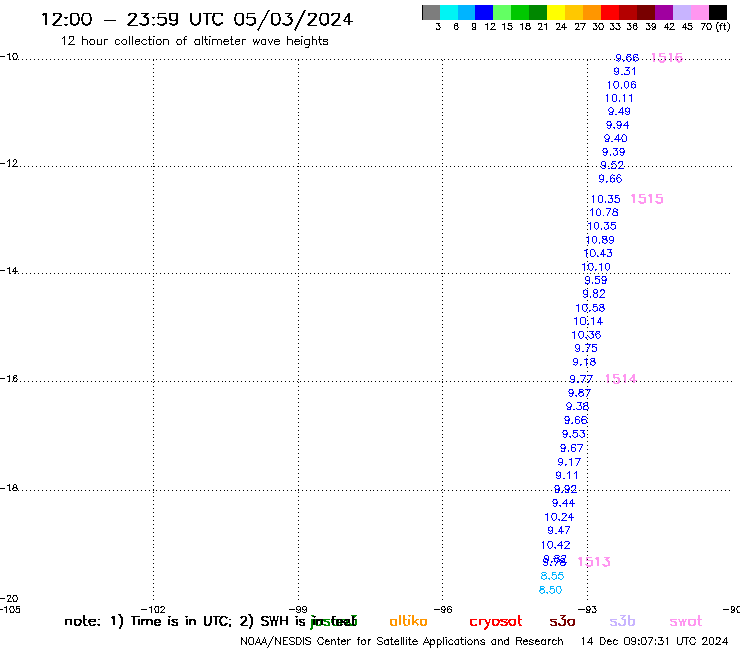Screen dimensions: 740x650
Task: Click the wave height value '9.67'
Action: 572,448
